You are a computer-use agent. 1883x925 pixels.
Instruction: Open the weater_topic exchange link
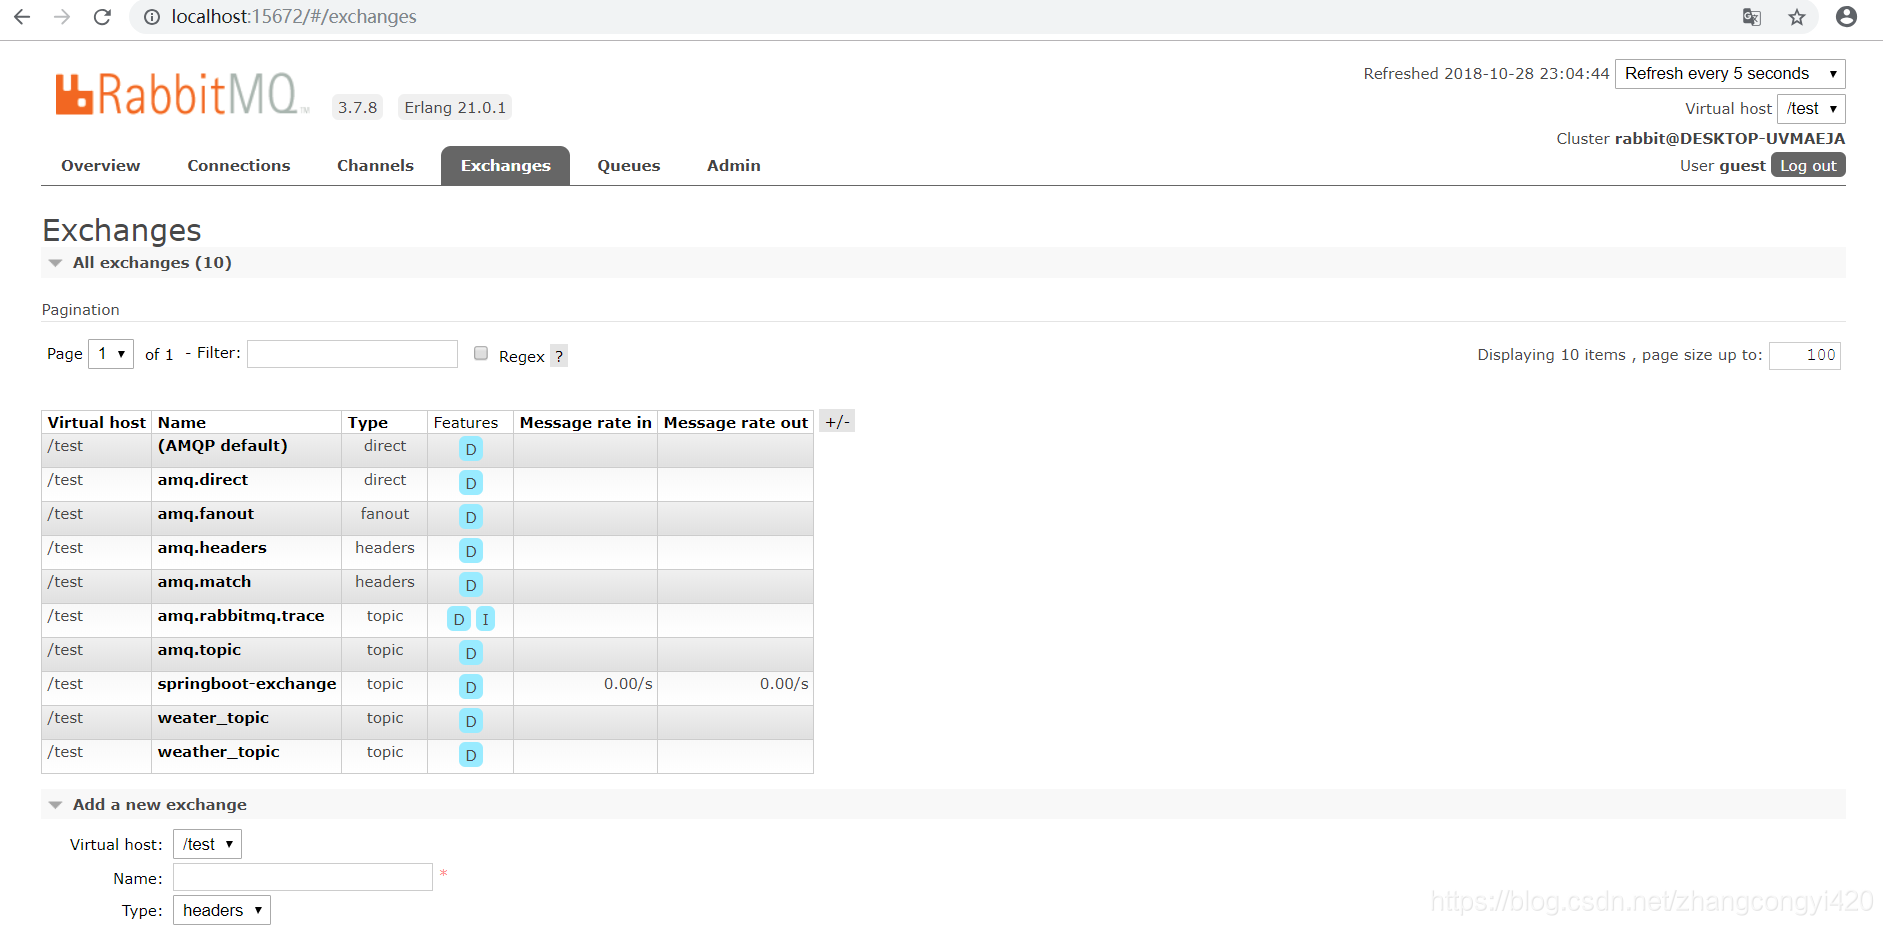tap(213, 718)
